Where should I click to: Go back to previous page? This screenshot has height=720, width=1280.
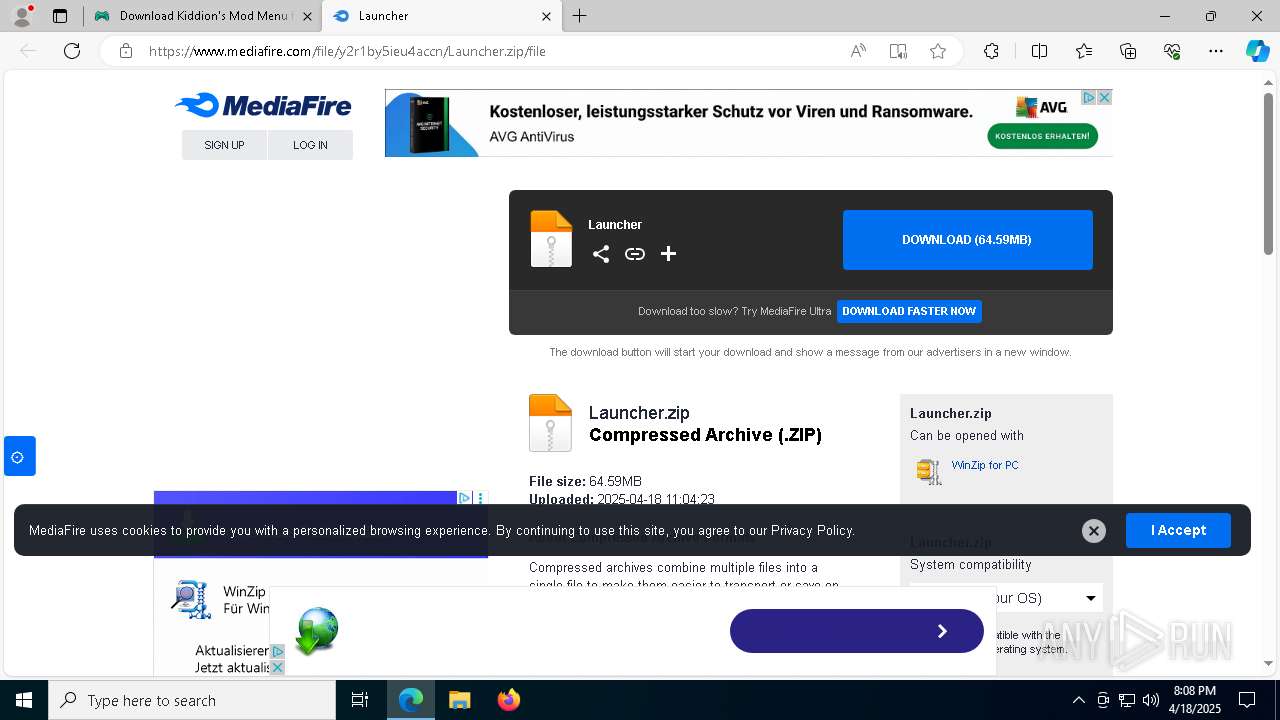tap(28, 51)
